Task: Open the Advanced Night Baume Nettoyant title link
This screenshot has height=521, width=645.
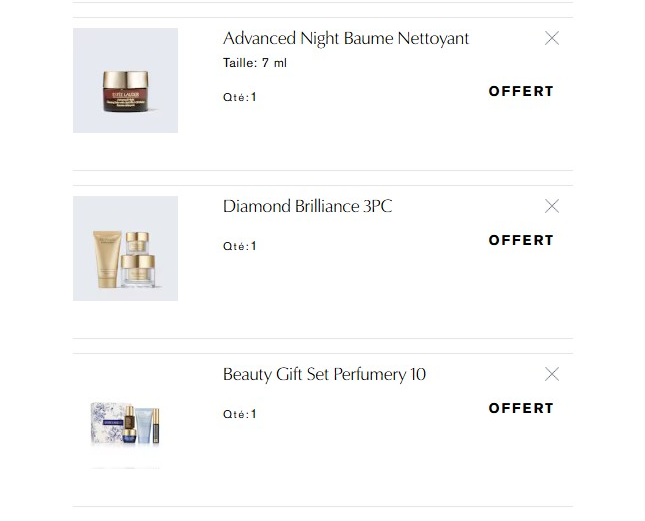Action: (345, 38)
